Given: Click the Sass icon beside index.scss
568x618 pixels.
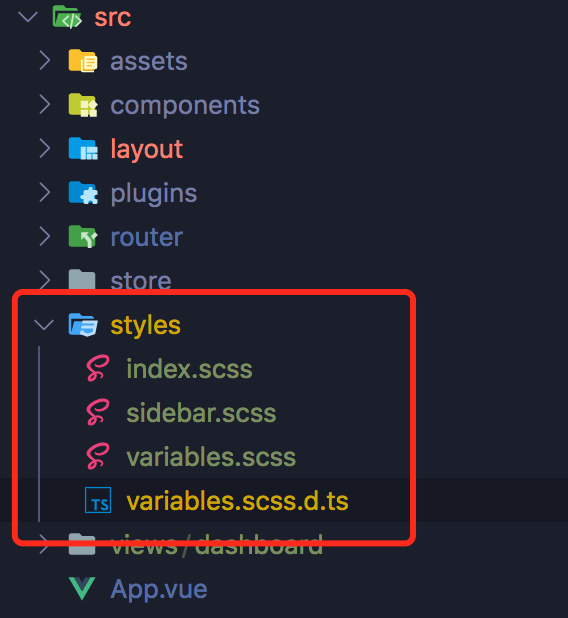Looking at the screenshot, I should click(98, 368).
